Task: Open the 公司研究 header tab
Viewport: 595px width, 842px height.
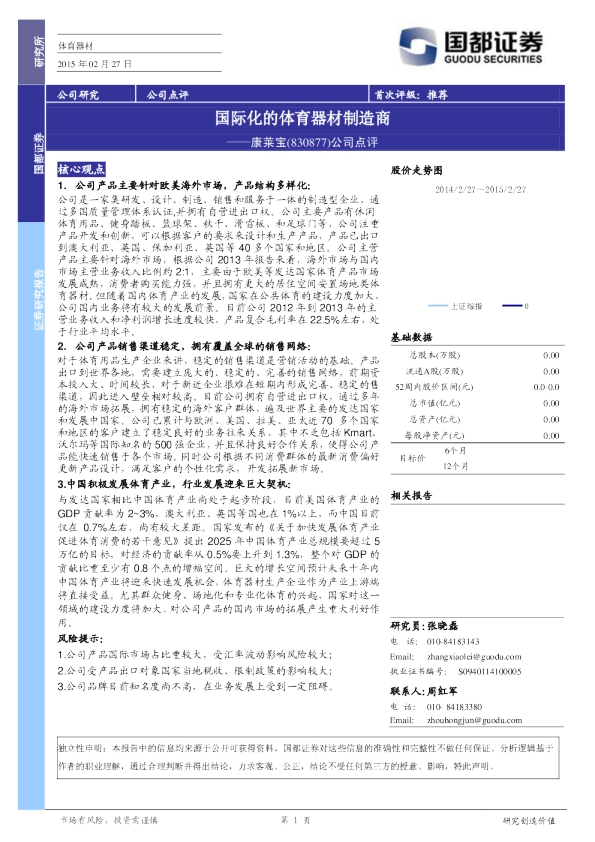Action: point(78,95)
